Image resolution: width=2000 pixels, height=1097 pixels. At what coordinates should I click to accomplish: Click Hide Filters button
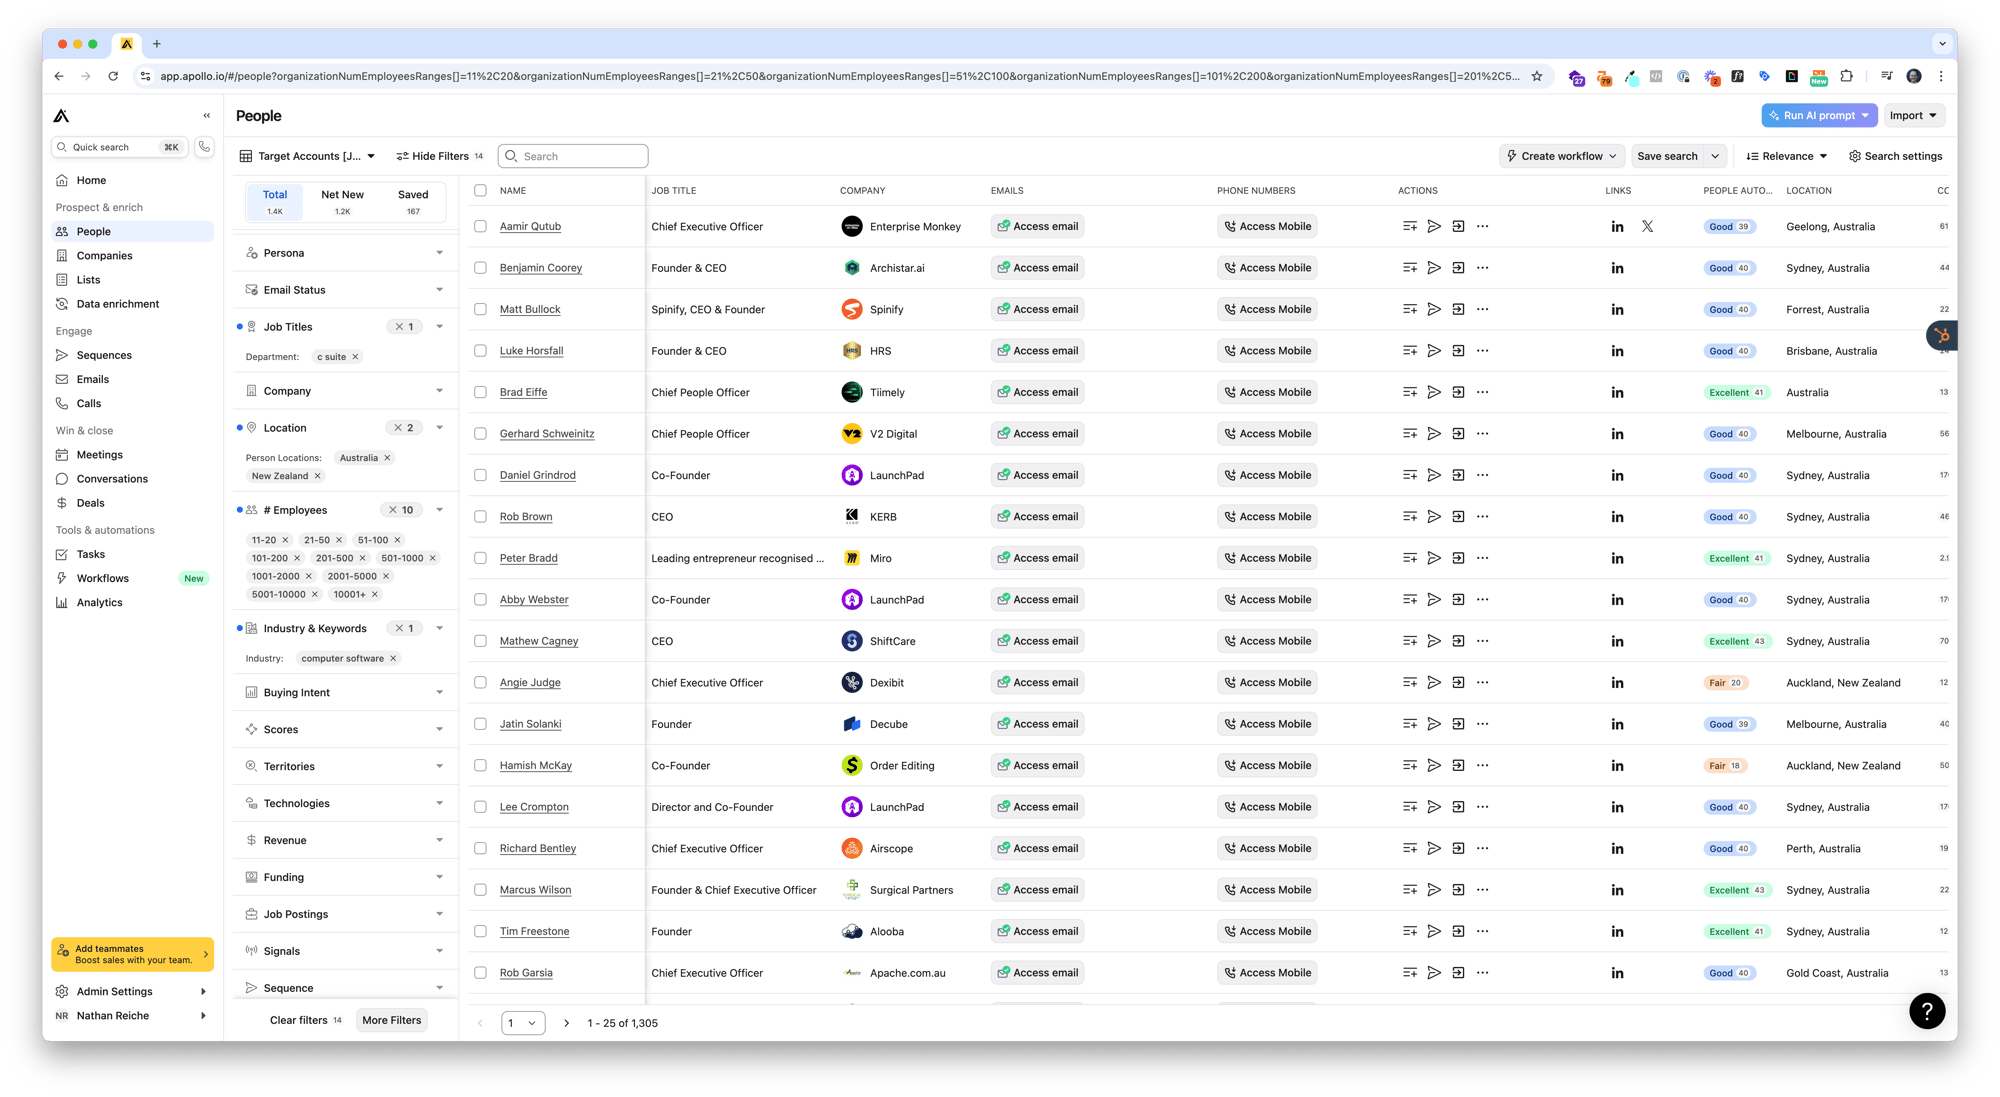439,156
